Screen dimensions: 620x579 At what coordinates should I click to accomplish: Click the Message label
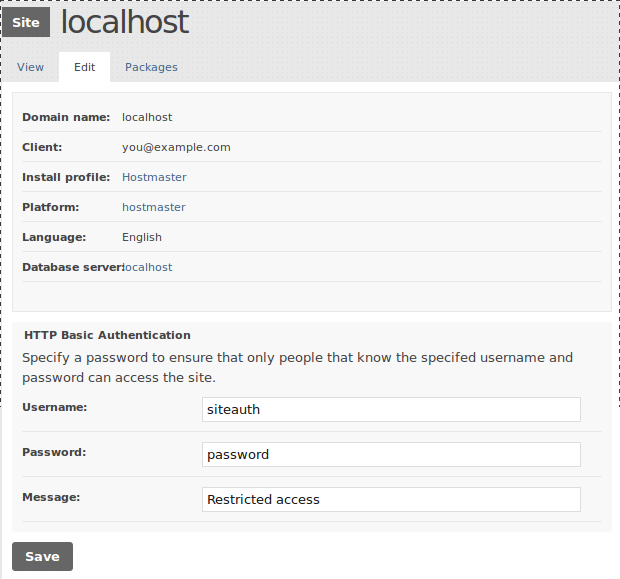(x=51, y=498)
